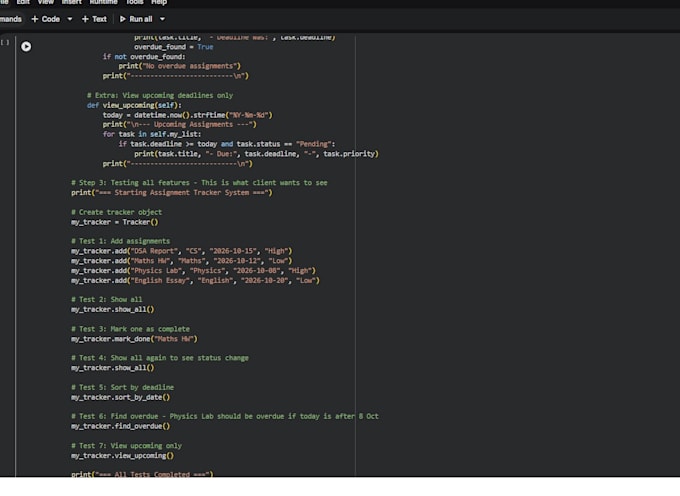Click the line 'if task.deadline >= today and task.status'
The height and width of the screenshot is (496, 680).
227,144
